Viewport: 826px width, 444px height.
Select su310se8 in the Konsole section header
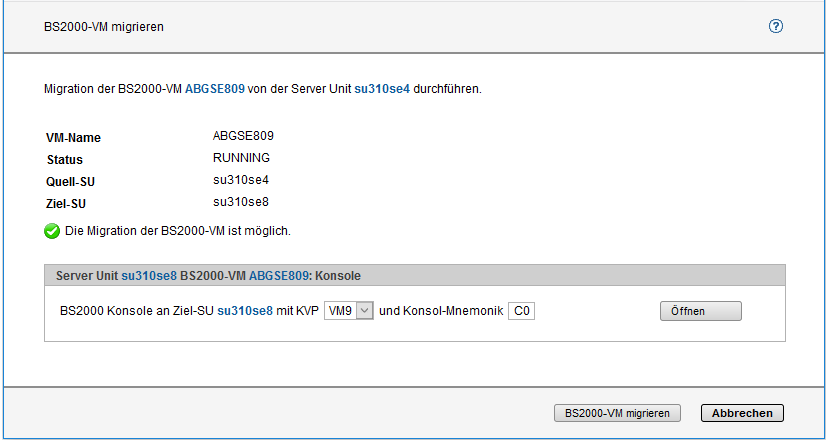pos(149,275)
